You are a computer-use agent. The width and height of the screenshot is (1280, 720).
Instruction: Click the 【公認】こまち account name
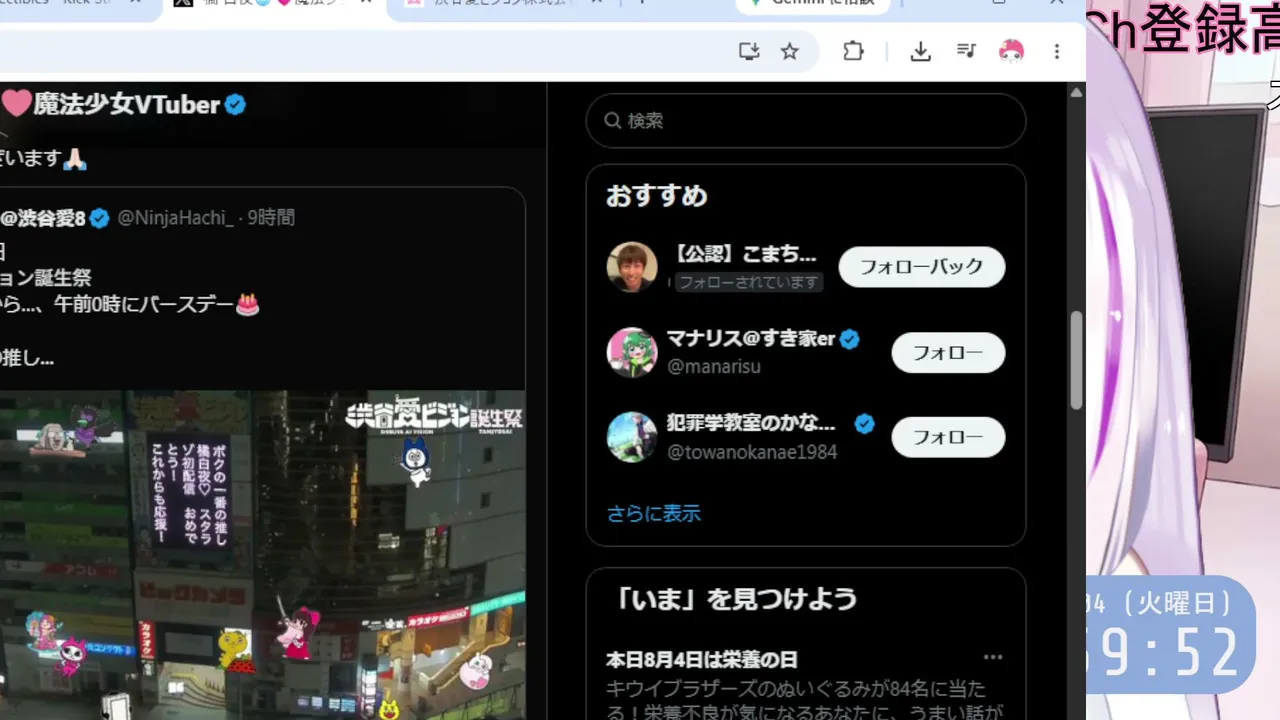[742, 254]
